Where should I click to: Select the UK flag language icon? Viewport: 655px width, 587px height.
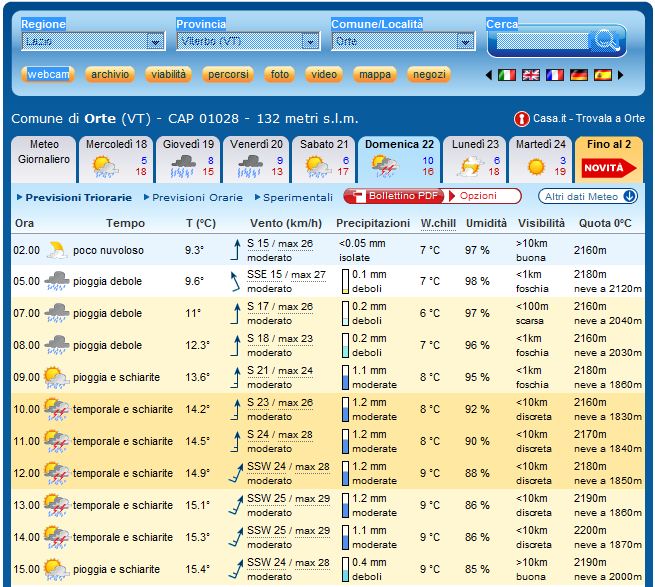[531, 75]
